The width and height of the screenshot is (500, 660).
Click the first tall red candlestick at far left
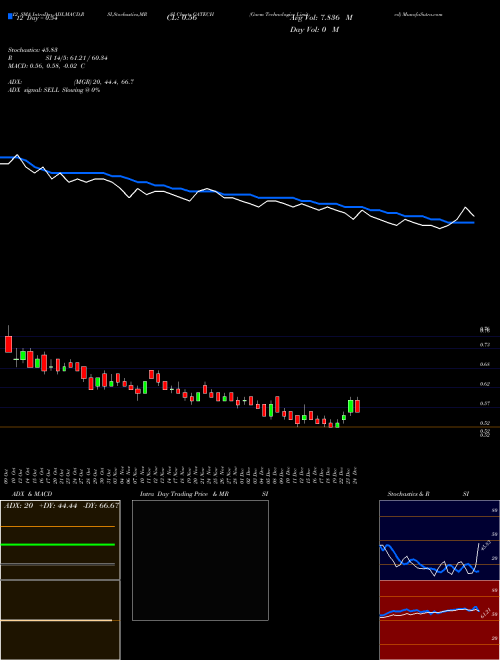(x=8, y=344)
